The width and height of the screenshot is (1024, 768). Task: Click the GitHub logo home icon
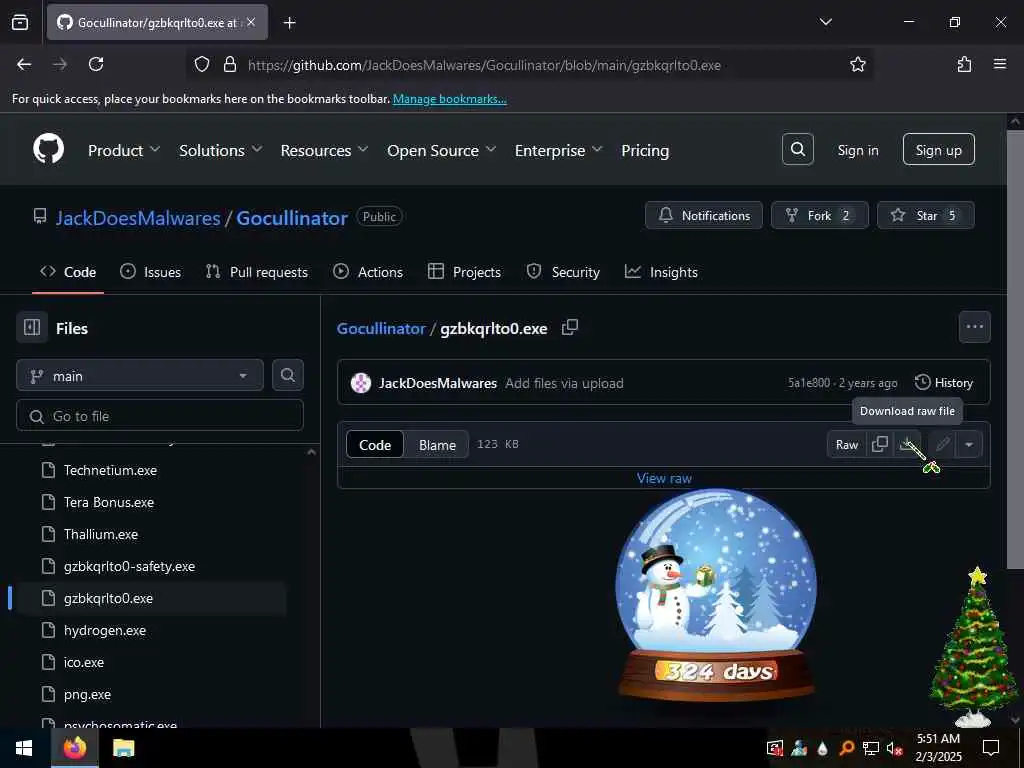(49, 150)
